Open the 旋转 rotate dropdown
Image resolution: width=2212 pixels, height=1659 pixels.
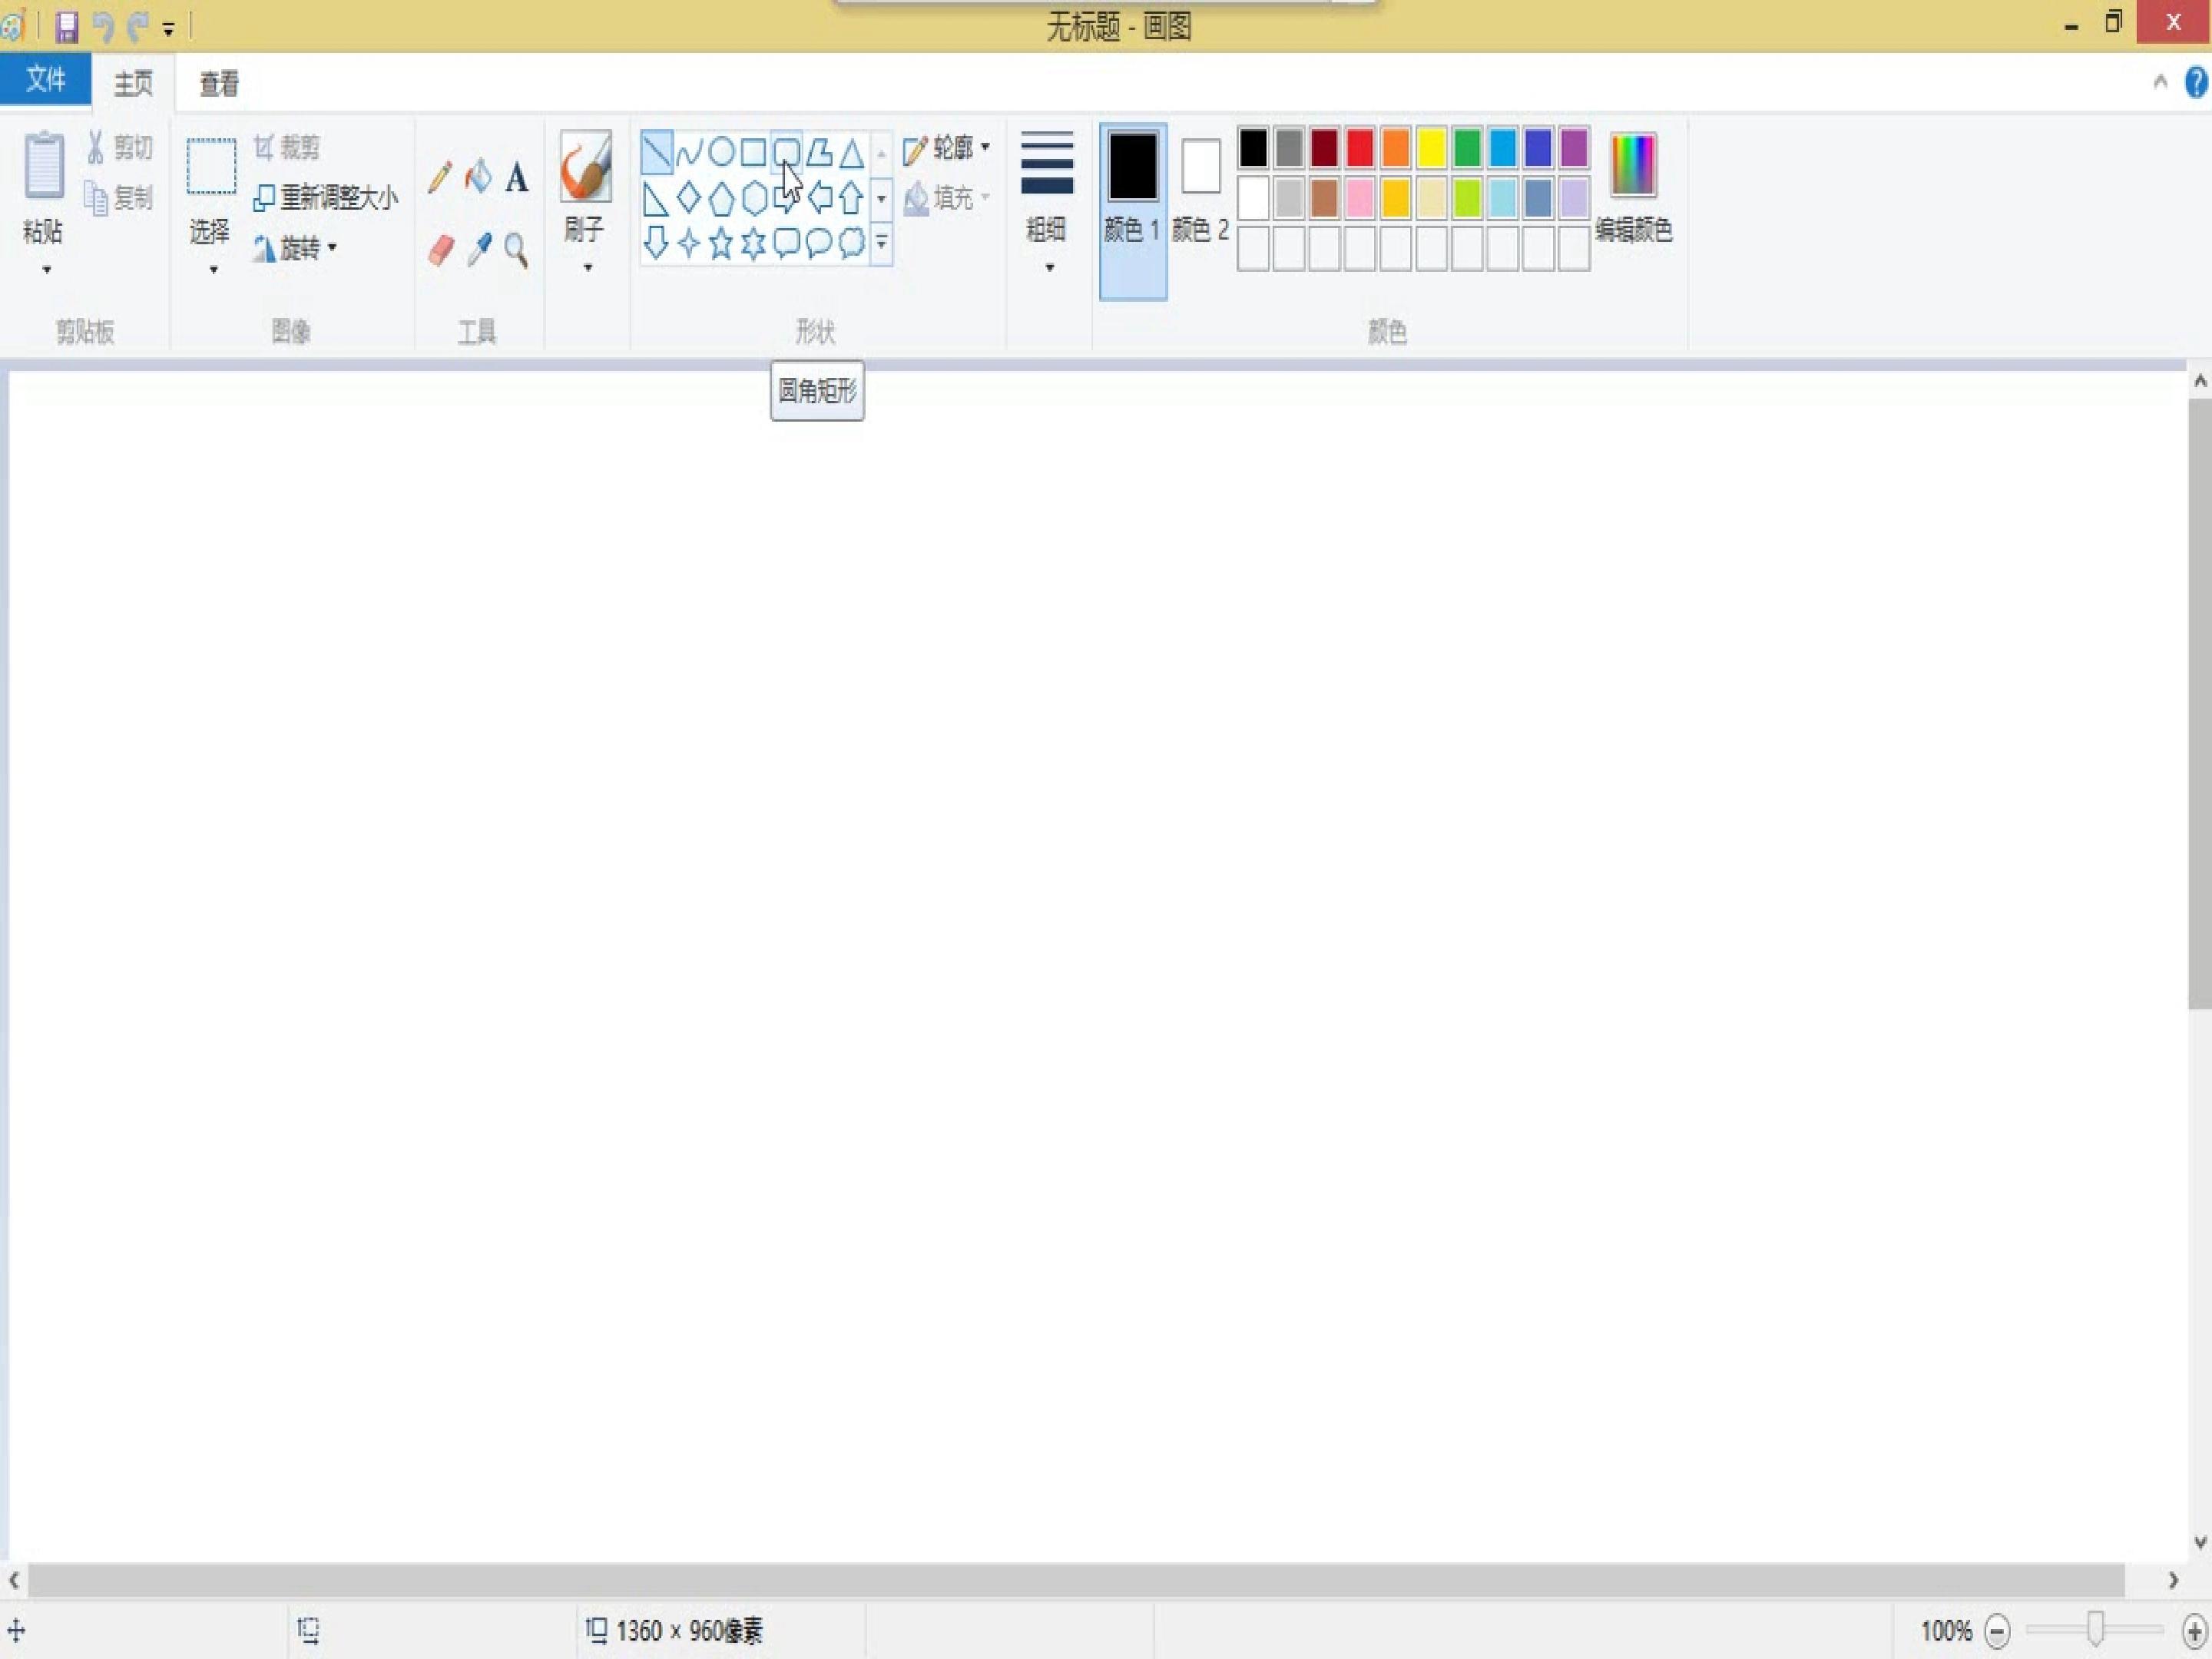pyautogui.click(x=296, y=247)
